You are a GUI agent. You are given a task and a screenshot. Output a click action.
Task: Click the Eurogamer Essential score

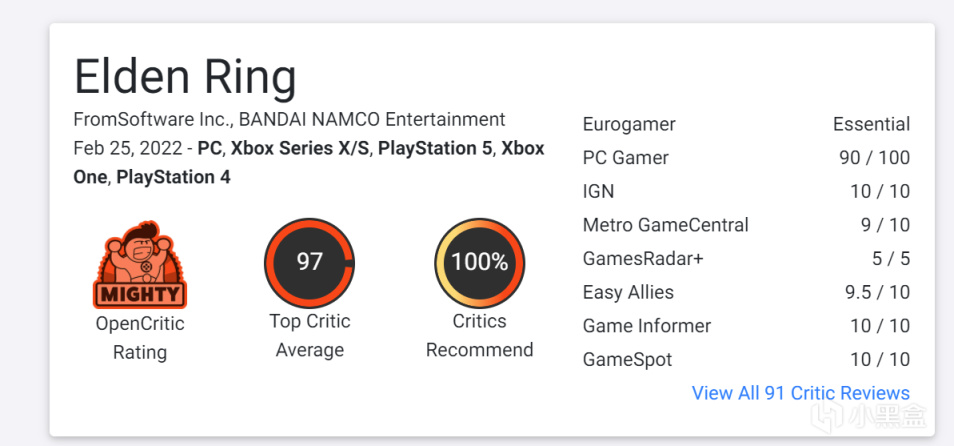pyautogui.click(x=871, y=125)
